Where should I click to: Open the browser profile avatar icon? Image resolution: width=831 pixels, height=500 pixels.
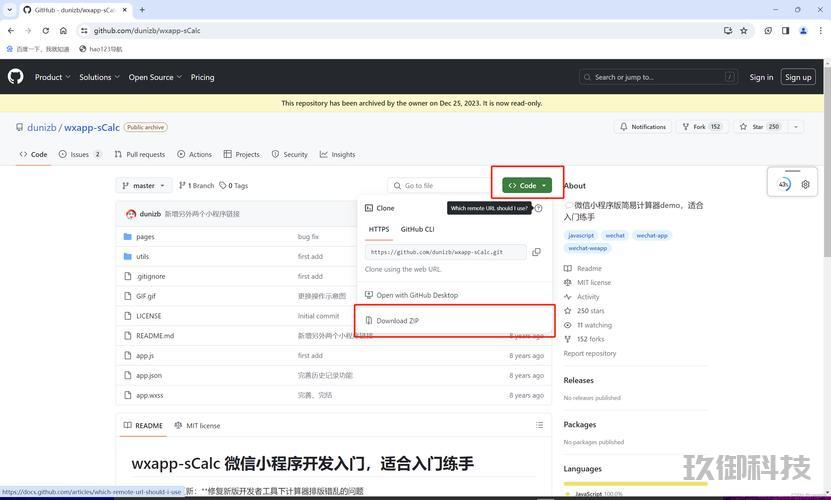pos(803,31)
